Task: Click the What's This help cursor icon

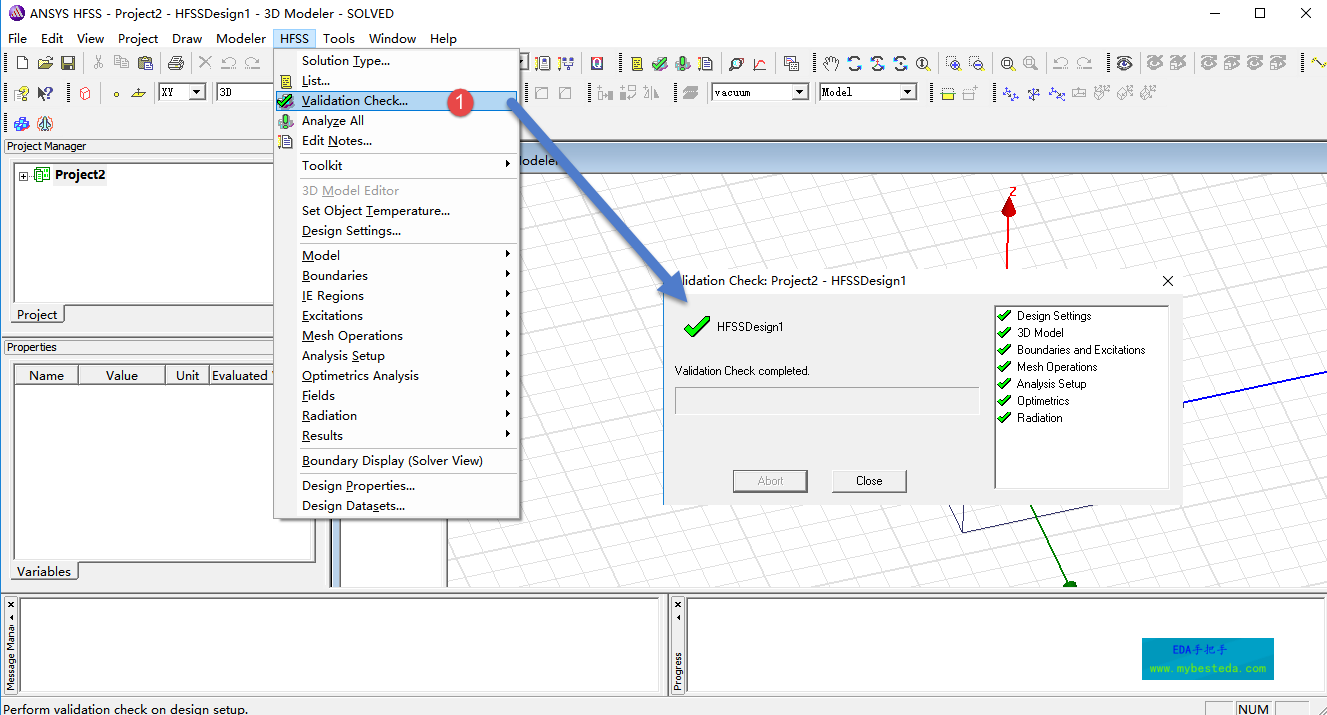Action: click(45, 93)
